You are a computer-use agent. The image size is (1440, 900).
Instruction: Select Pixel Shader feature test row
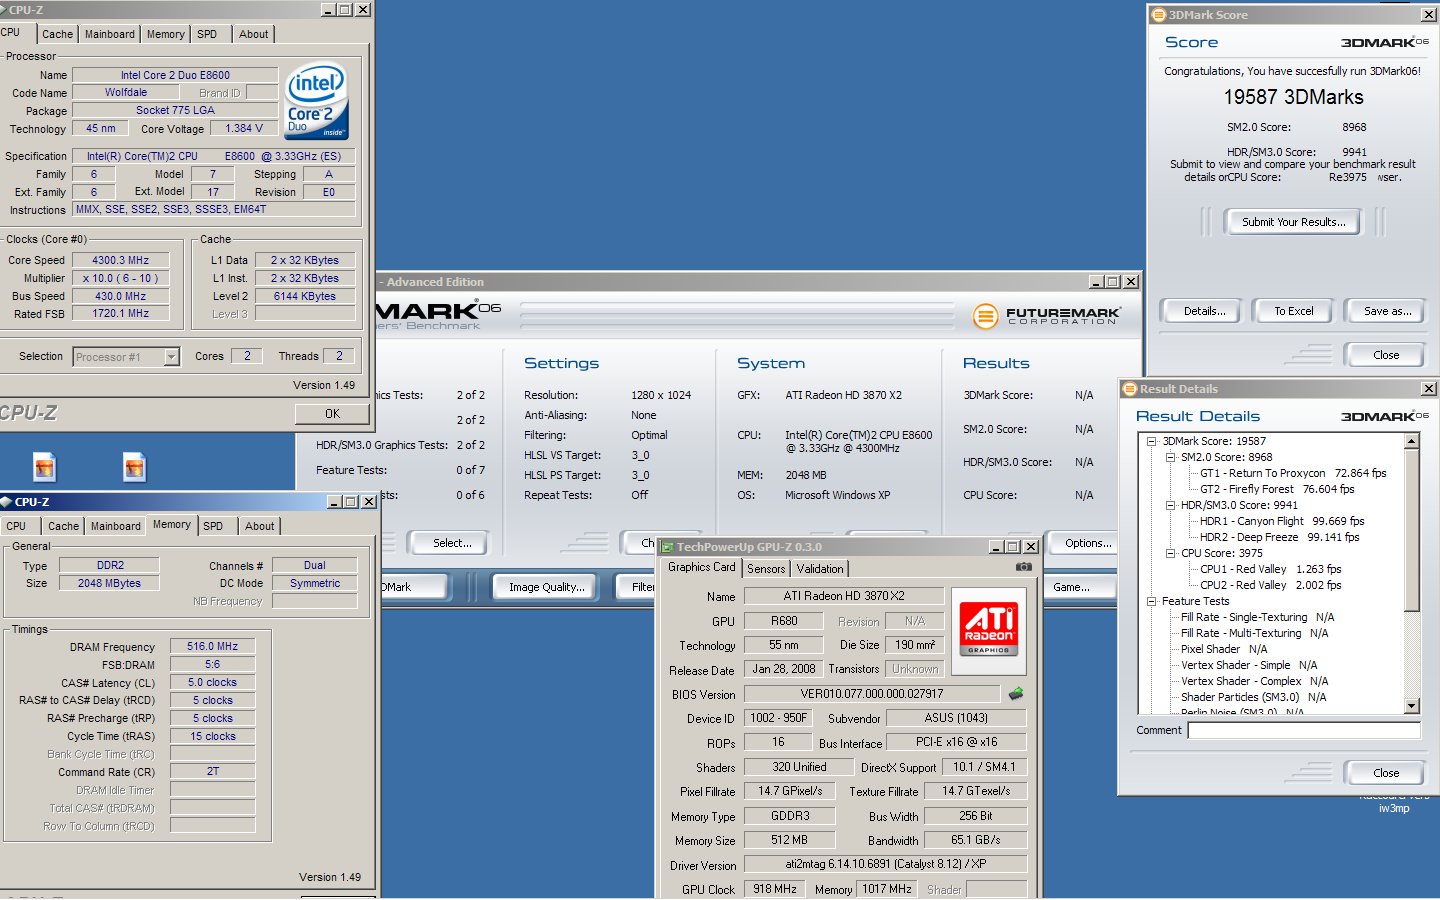point(1224,649)
